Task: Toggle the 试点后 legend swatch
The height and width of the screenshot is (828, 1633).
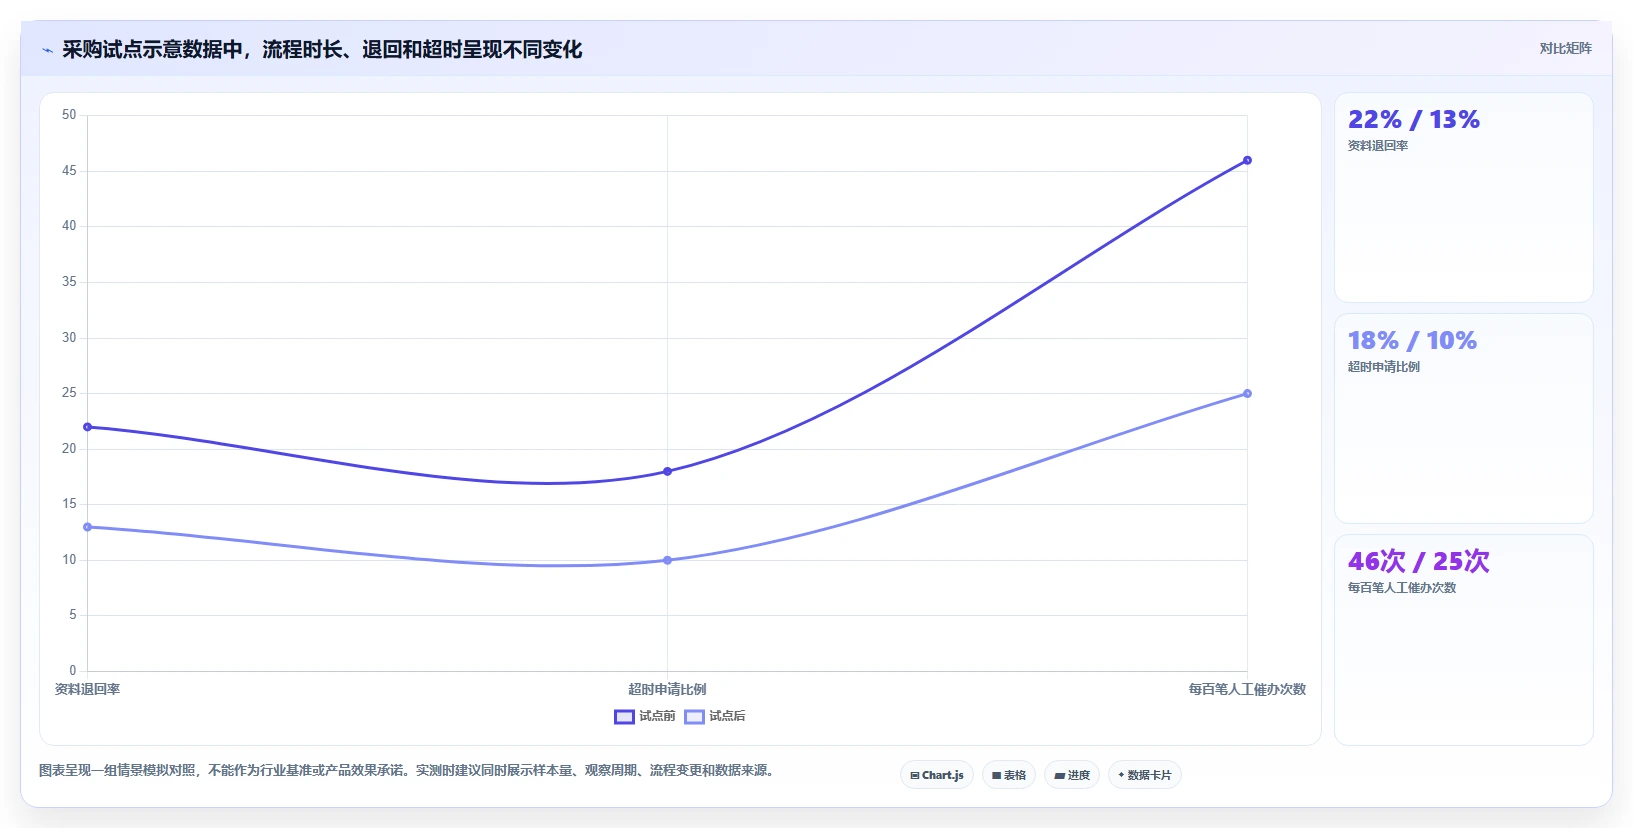Action: tap(694, 717)
